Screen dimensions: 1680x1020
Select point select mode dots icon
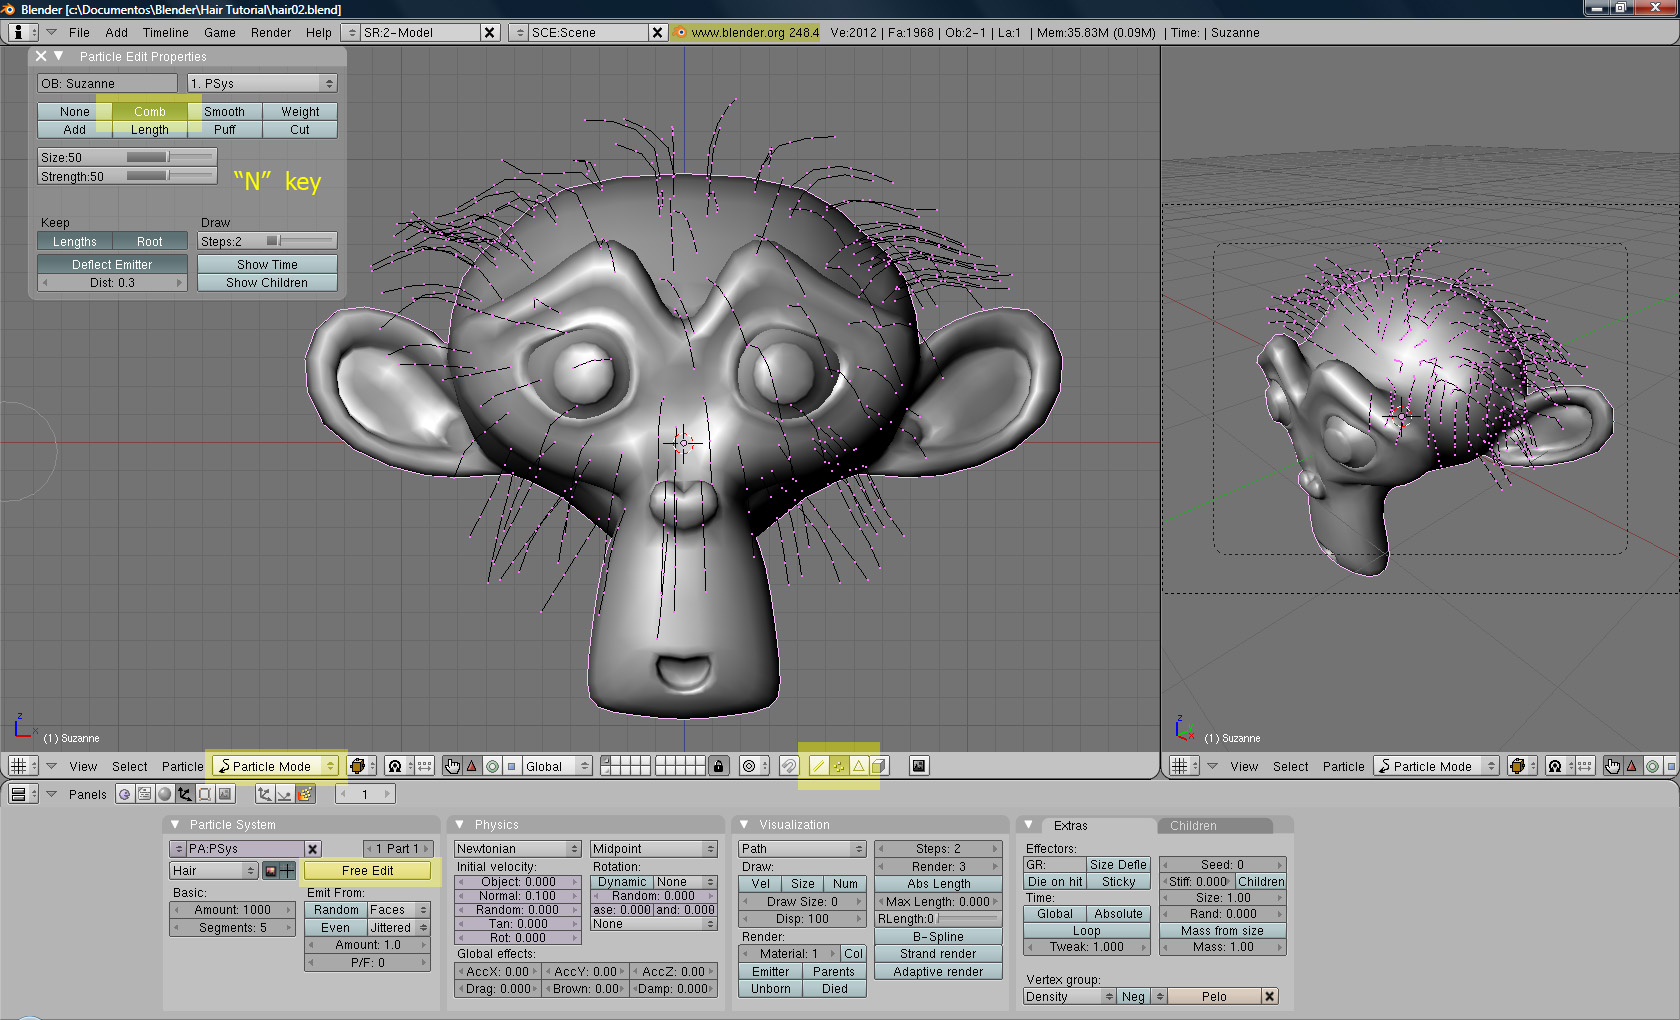click(x=839, y=766)
